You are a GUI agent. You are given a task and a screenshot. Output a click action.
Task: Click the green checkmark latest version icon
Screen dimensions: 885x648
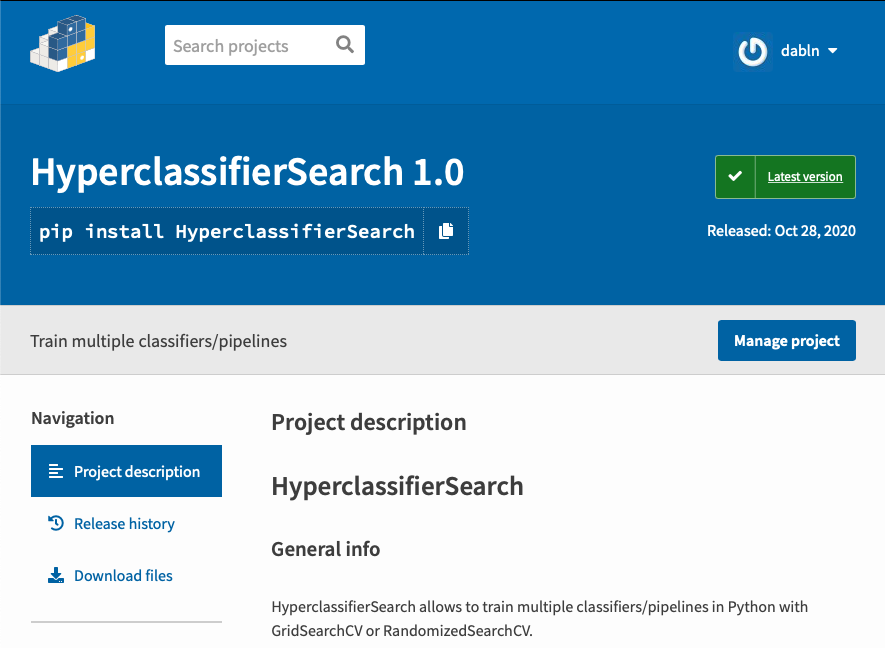coord(735,177)
